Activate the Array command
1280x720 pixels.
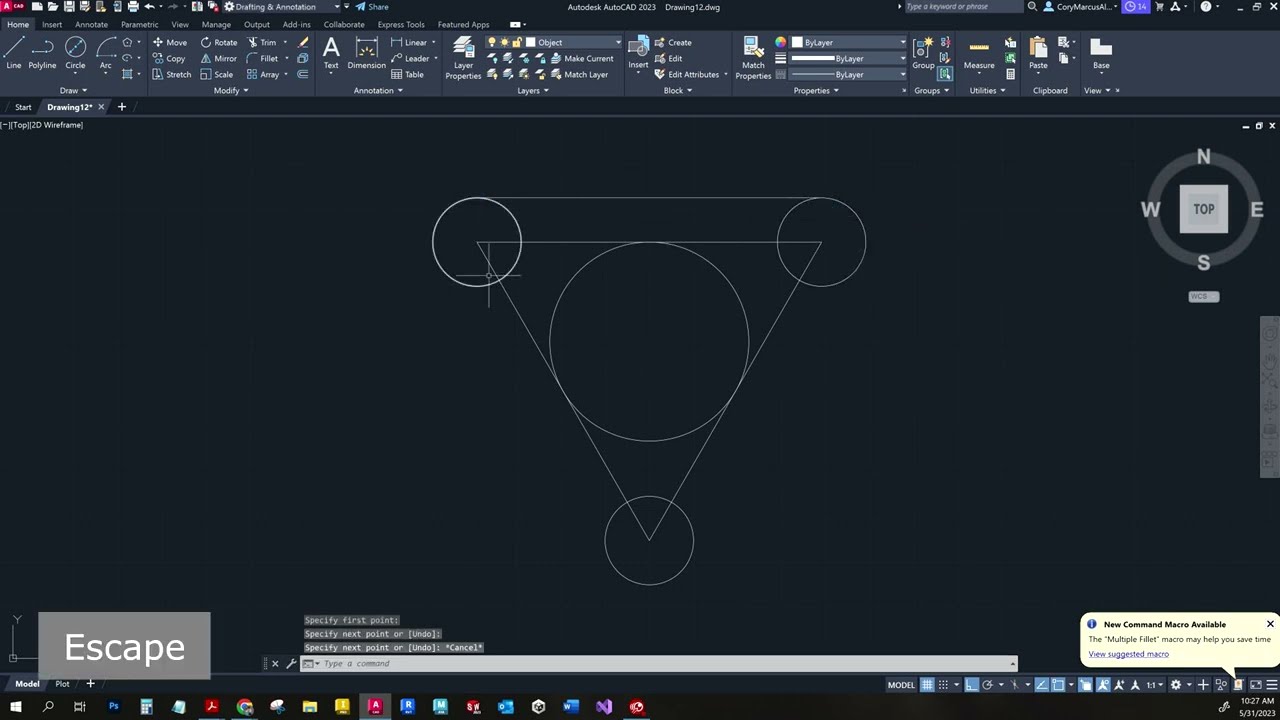[263, 74]
